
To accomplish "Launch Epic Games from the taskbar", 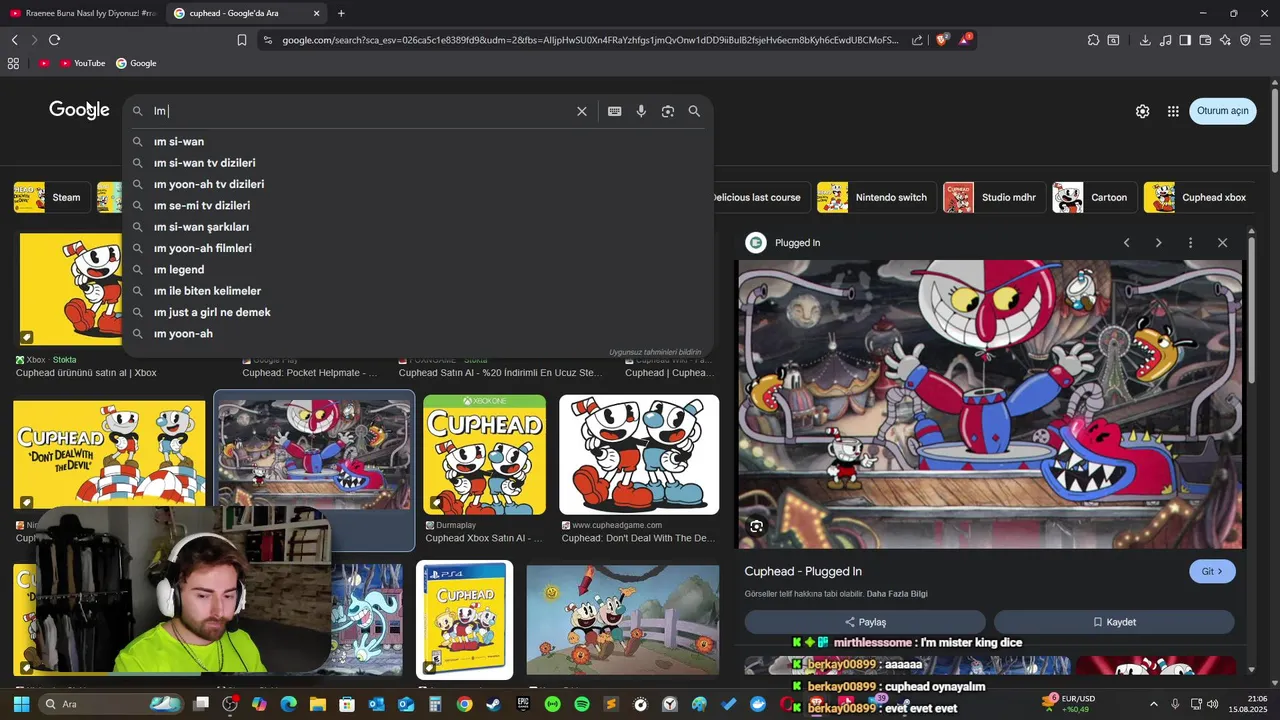I will 523,704.
